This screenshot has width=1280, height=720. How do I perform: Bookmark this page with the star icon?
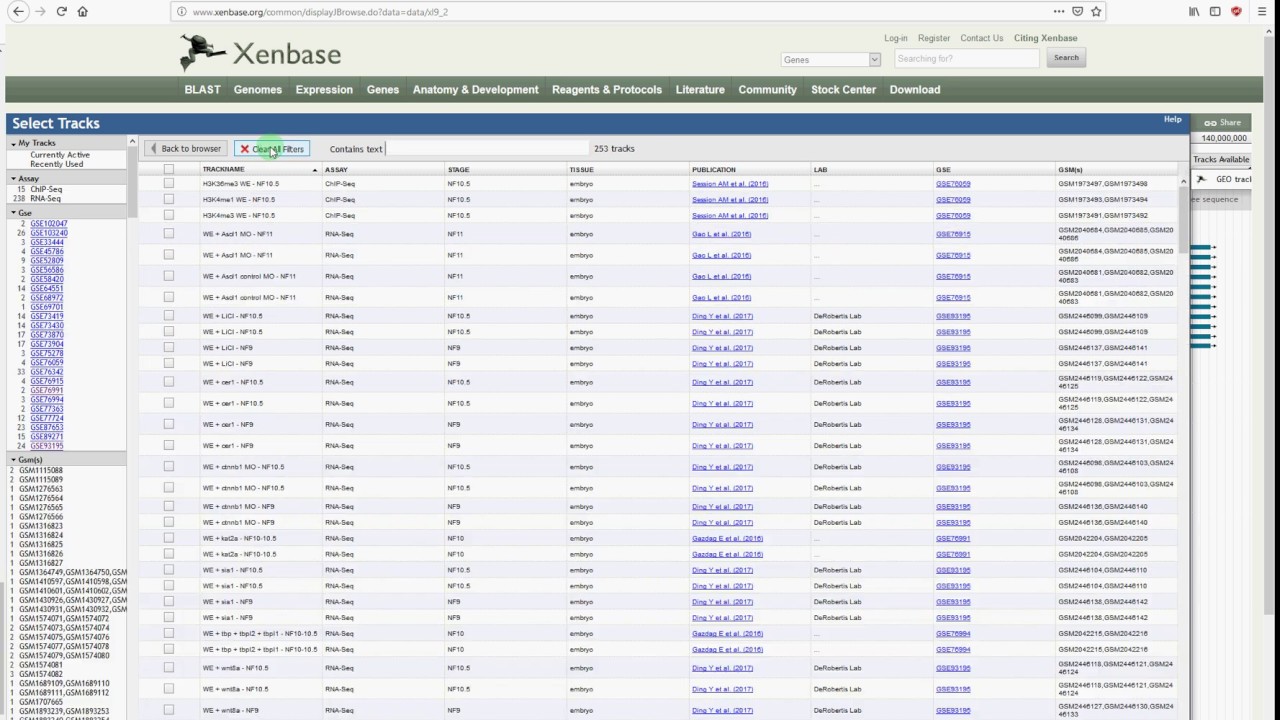(x=1096, y=11)
